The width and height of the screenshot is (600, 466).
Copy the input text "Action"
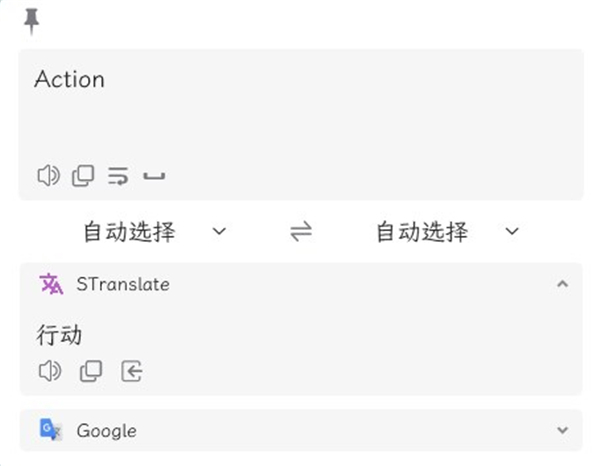tap(83, 176)
